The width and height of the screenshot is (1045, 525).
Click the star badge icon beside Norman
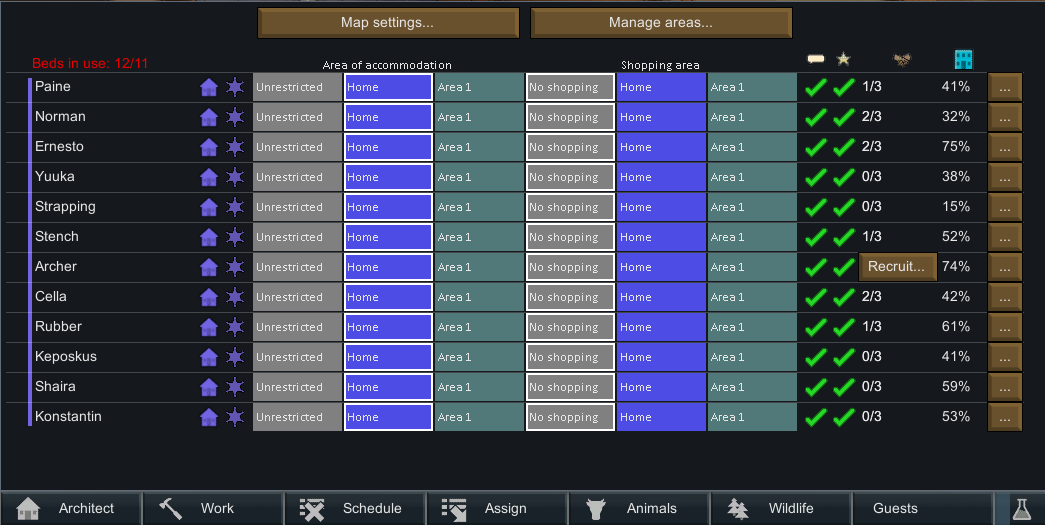click(x=235, y=117)
